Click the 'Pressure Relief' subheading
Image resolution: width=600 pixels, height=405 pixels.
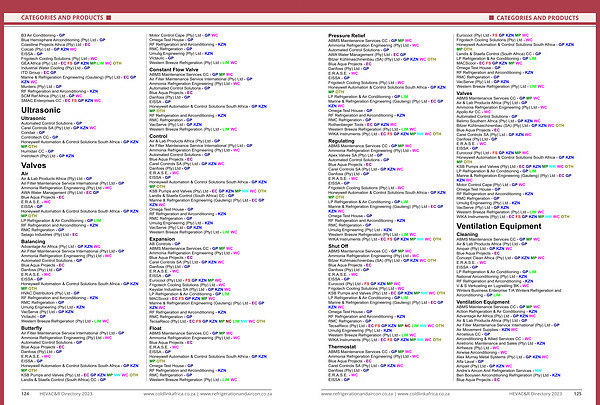point(347,36)
